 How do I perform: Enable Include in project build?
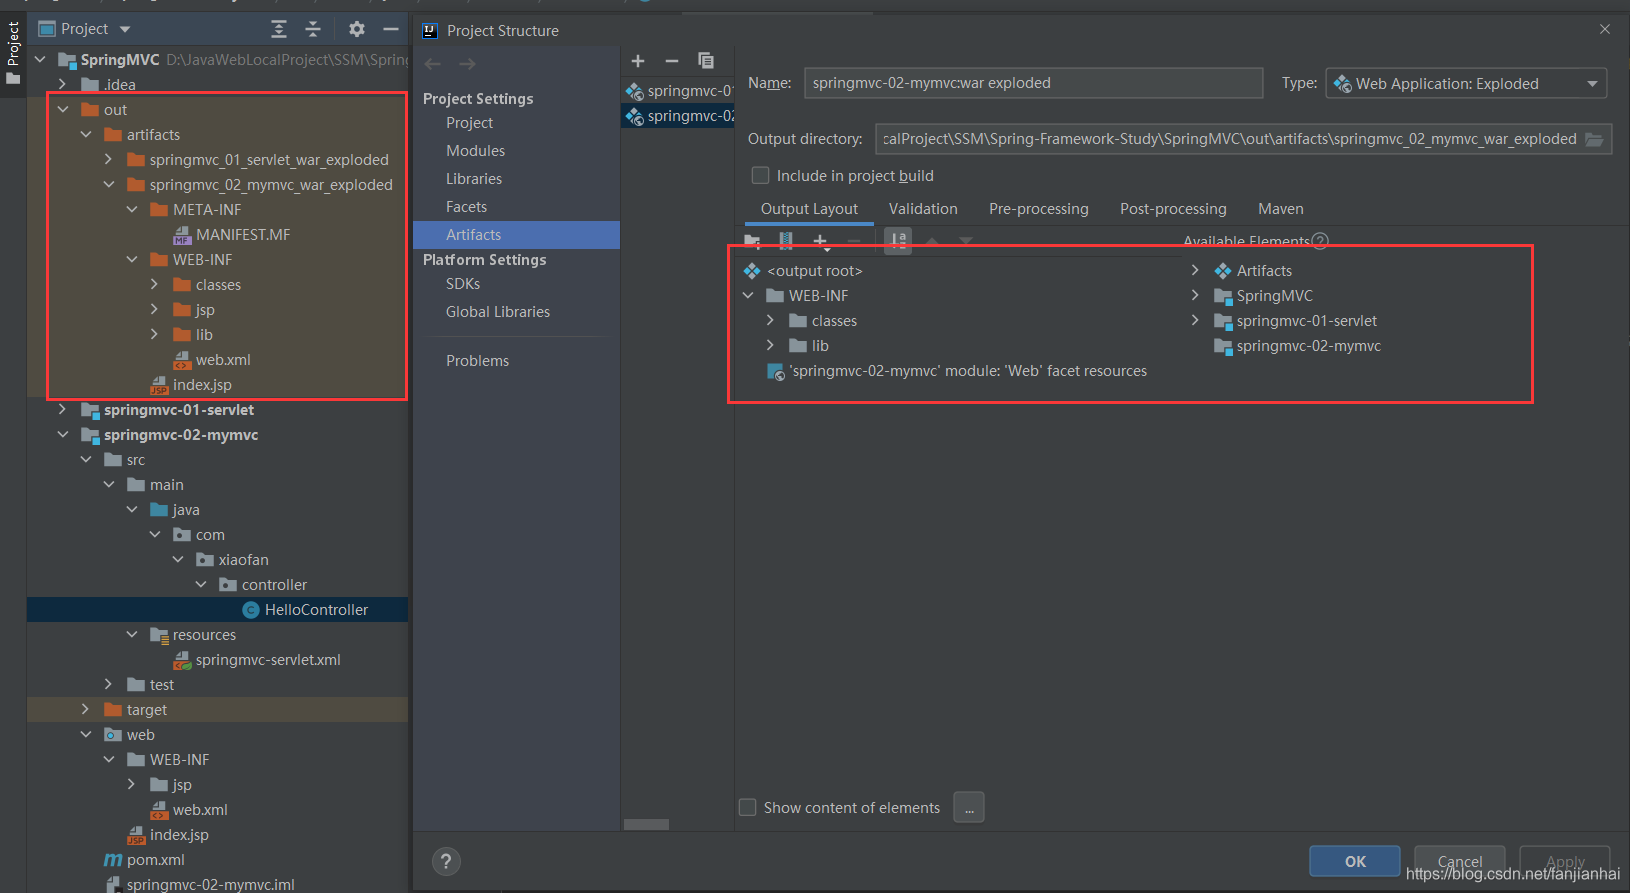[760, 175]
